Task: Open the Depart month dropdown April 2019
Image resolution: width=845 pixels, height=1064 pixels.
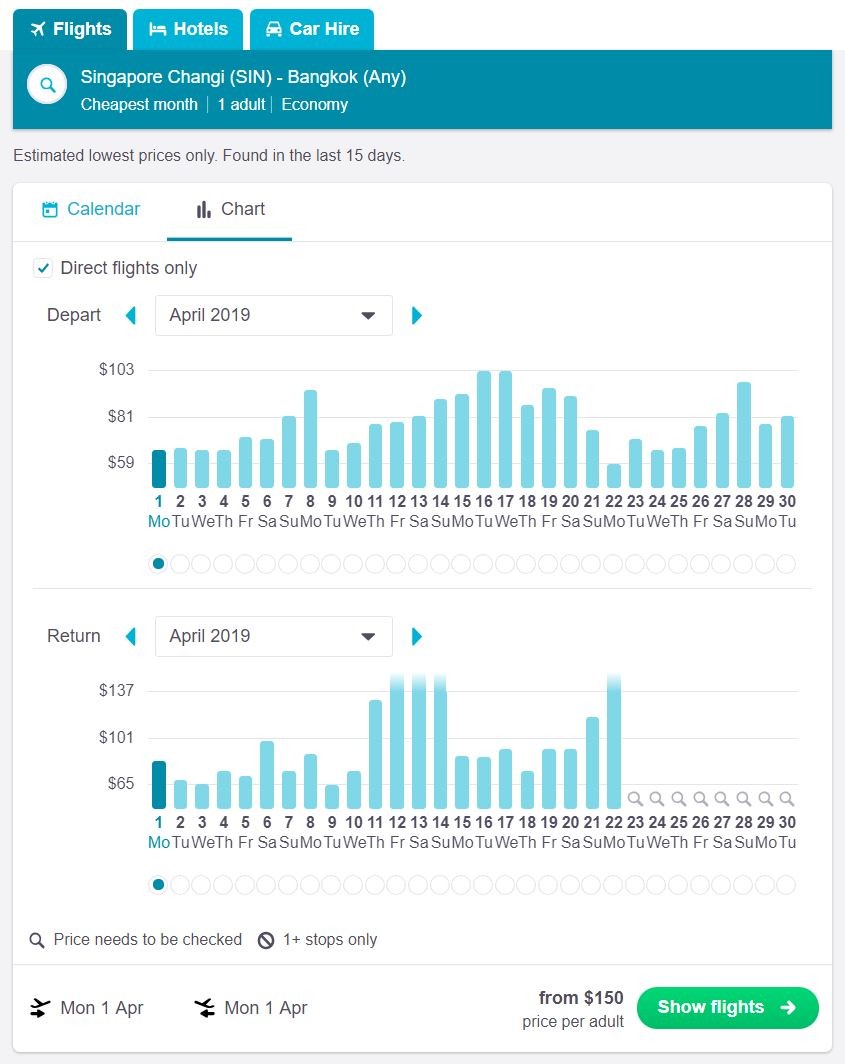Action: pos(273,316)
